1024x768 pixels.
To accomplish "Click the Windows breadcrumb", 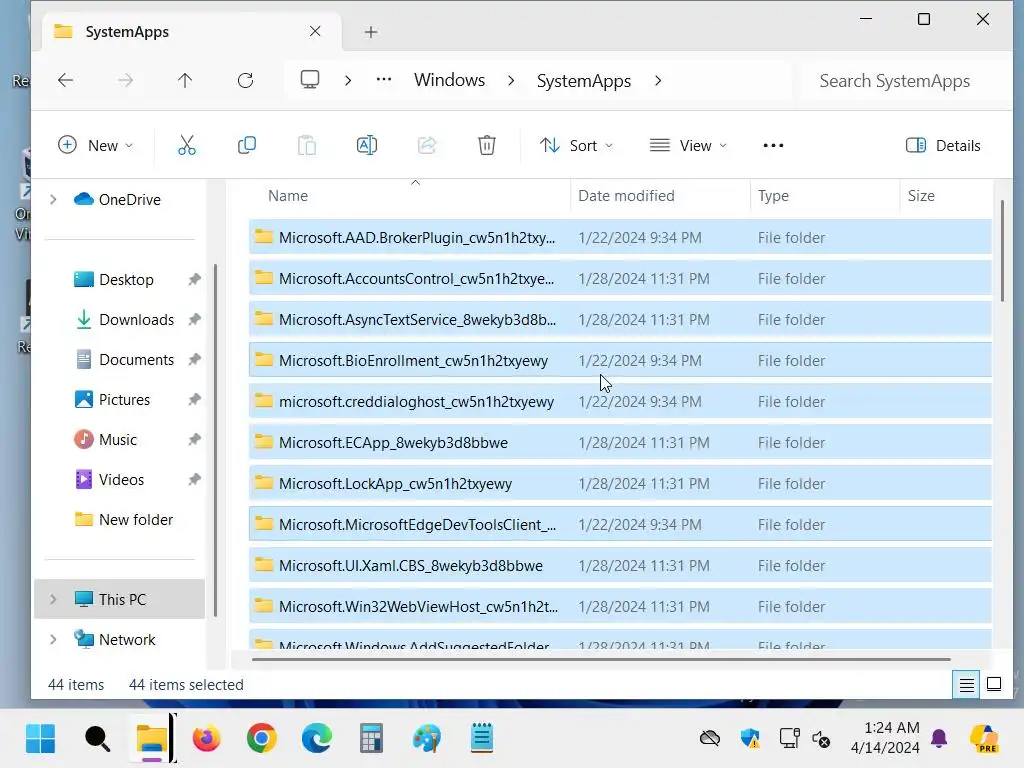I will click(449, 80).
